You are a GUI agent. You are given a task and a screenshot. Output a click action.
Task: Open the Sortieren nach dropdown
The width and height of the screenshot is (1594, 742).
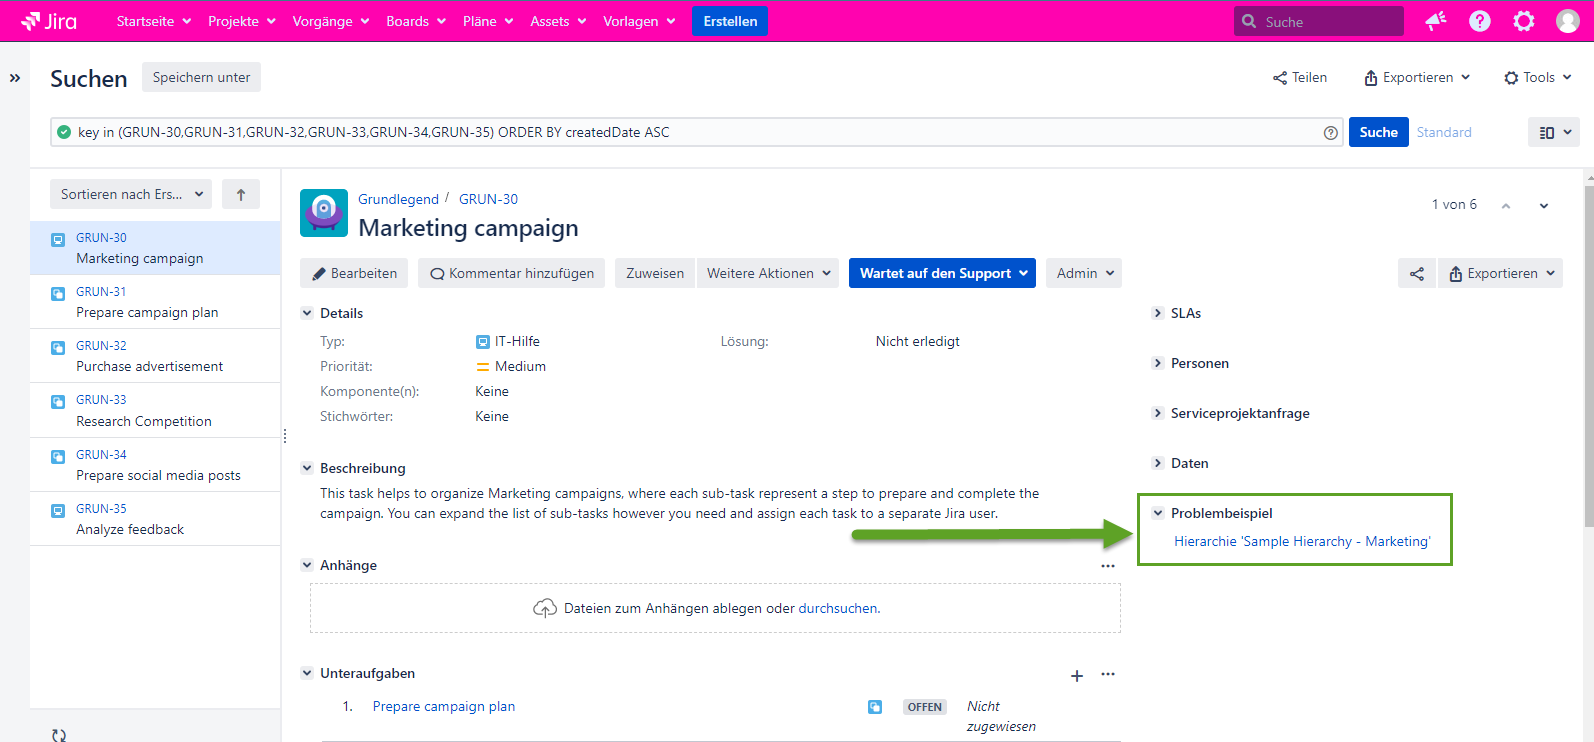click(131, 194)
